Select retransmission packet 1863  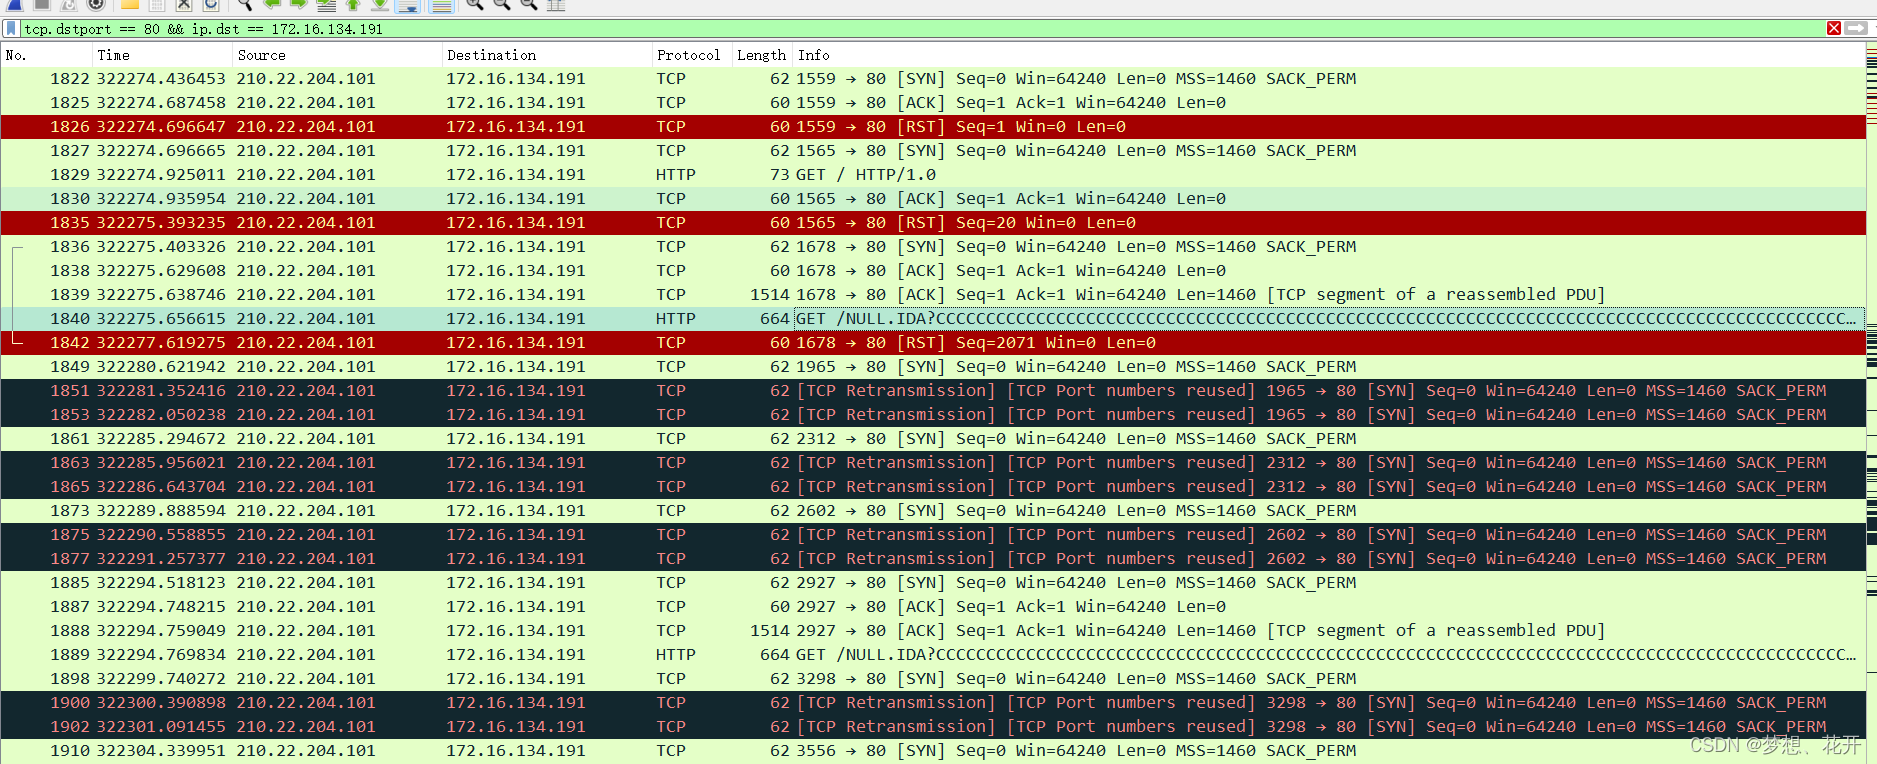933,463
